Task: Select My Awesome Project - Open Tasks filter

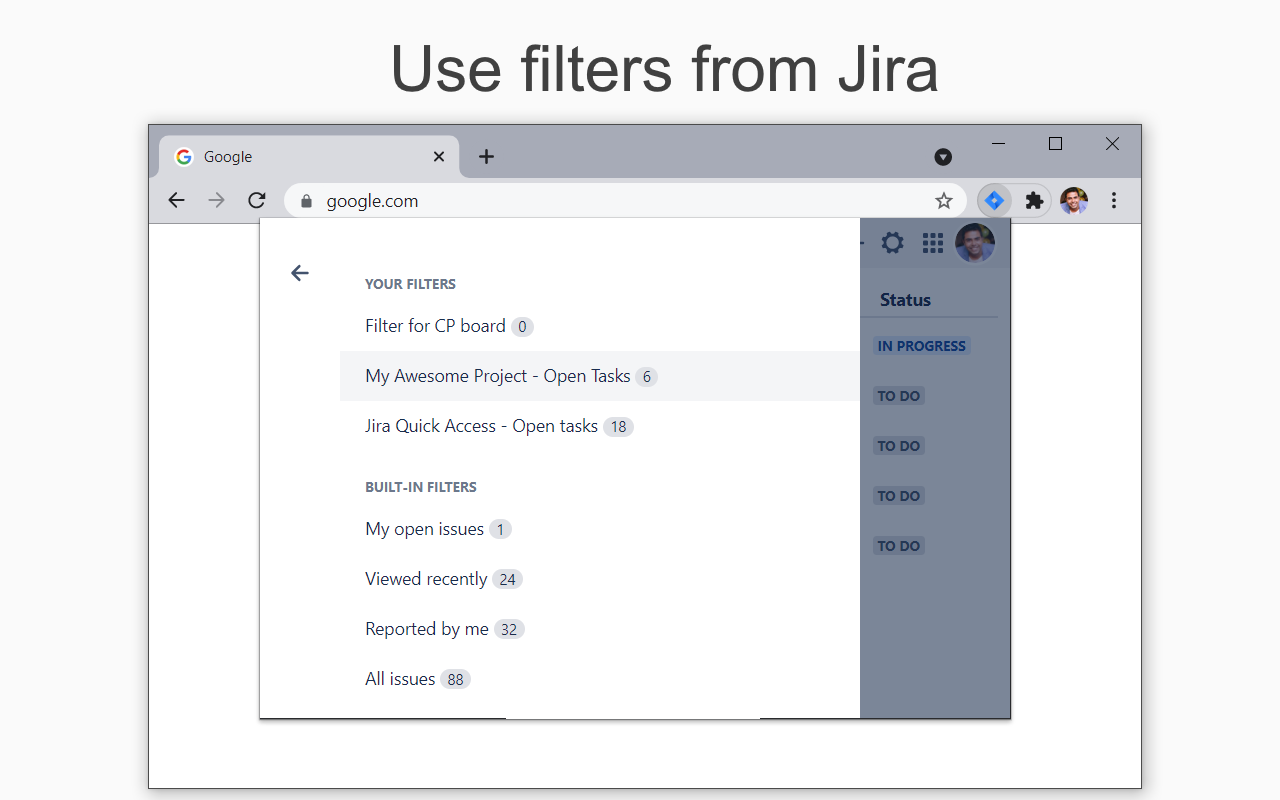Action: (x=600, y=376)
